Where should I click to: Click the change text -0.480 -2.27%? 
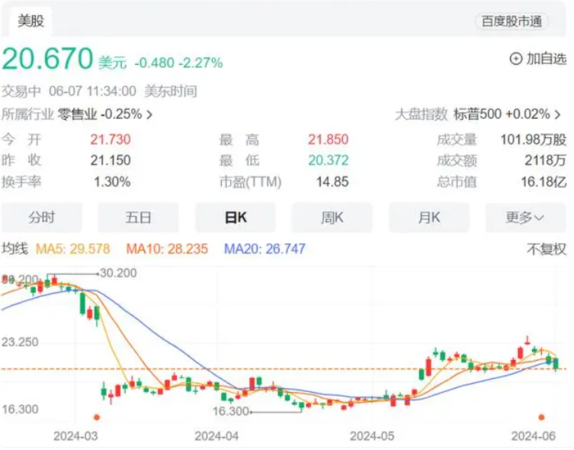[x=180, y=64]
